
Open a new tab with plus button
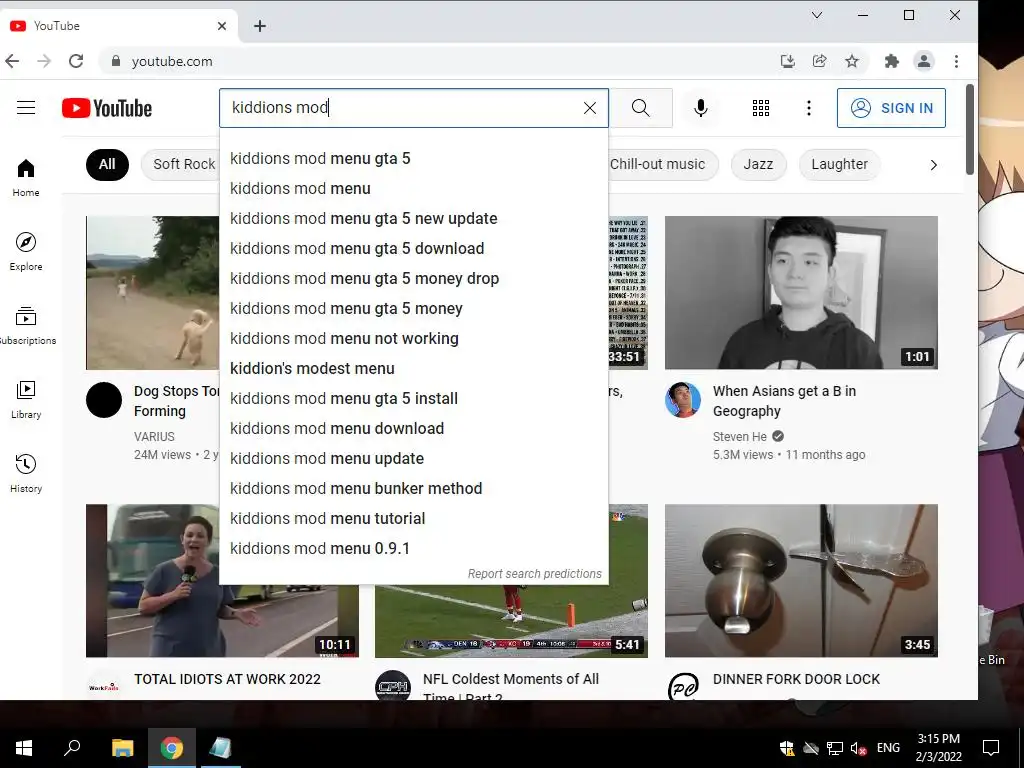pyautogui.click(x=260, y=26)
